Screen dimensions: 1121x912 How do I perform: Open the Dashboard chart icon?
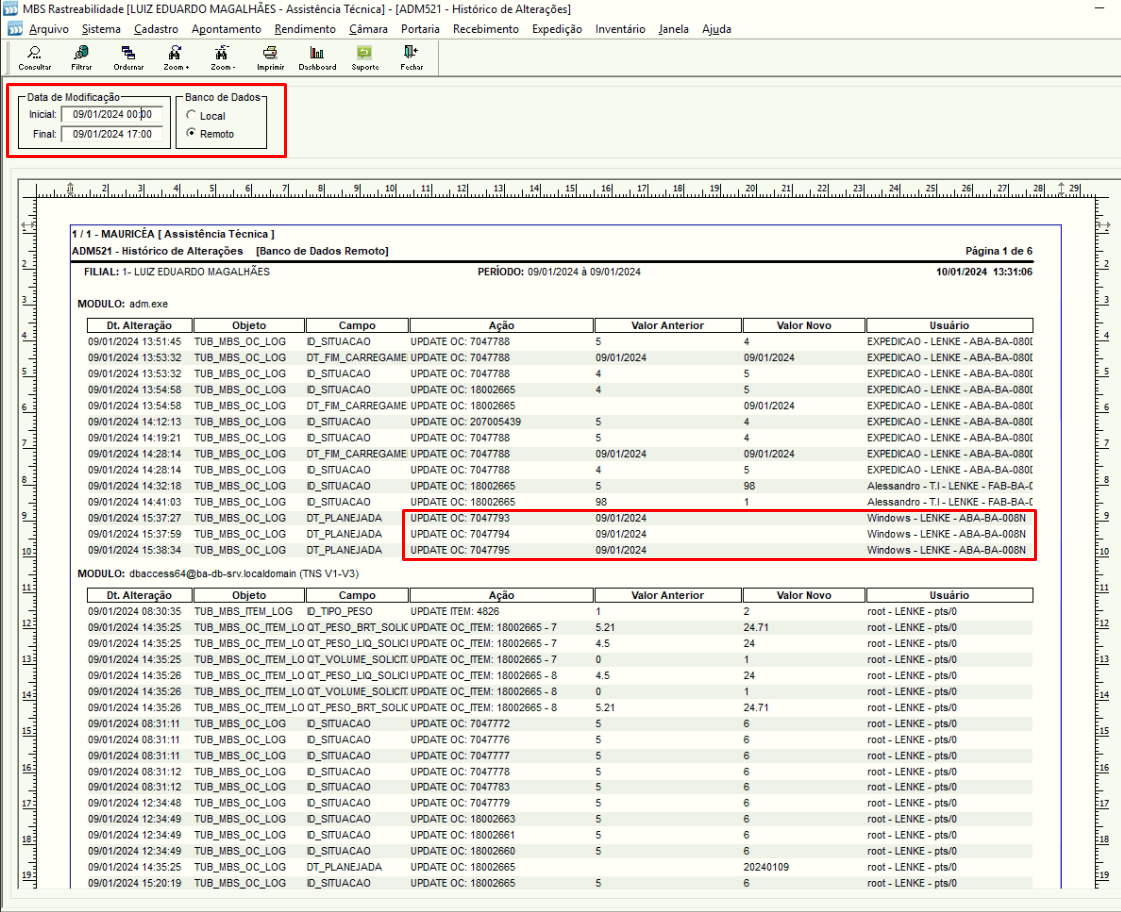pos(317,52)
